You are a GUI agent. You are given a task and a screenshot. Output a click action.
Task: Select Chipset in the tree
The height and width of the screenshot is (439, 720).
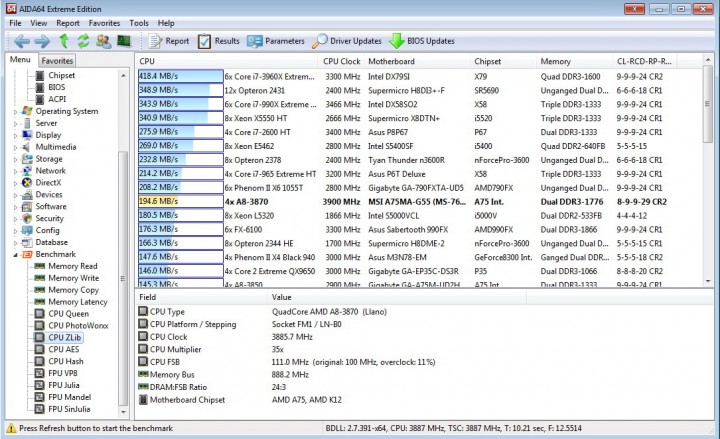[62, 75]
